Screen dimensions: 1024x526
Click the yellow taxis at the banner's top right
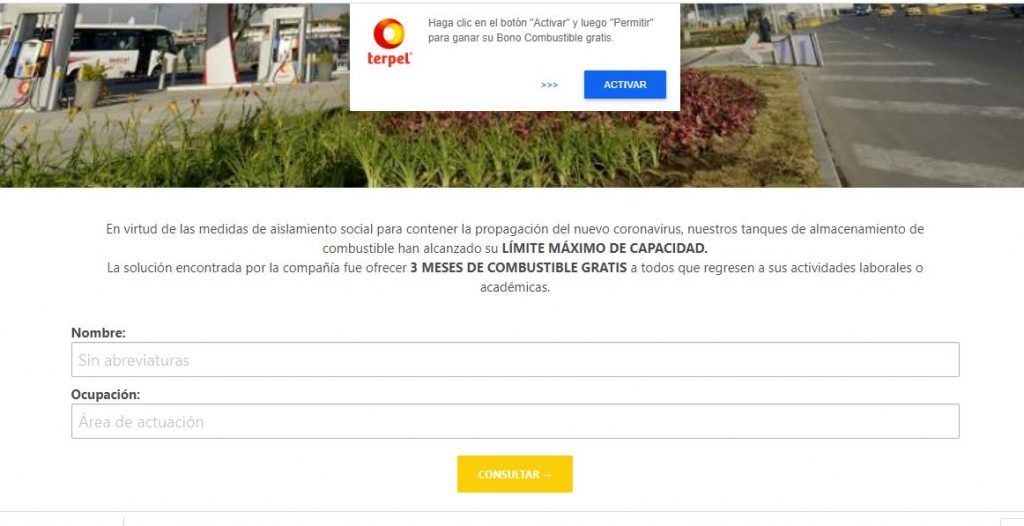click(940, 9)
